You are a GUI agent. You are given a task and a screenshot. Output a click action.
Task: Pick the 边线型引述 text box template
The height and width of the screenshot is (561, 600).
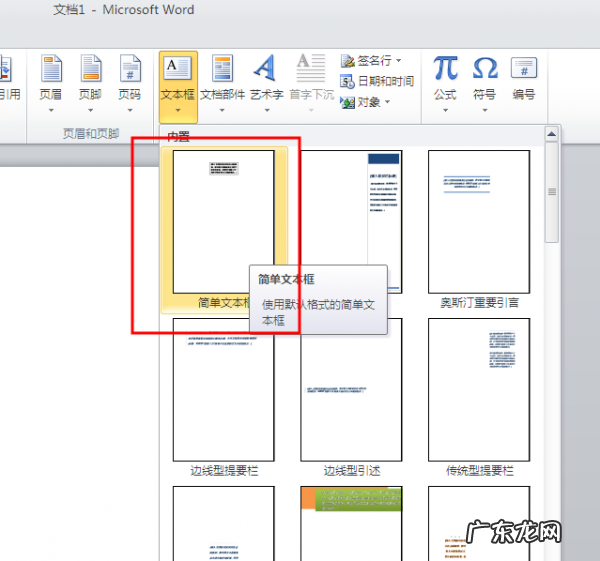point(351,390)
